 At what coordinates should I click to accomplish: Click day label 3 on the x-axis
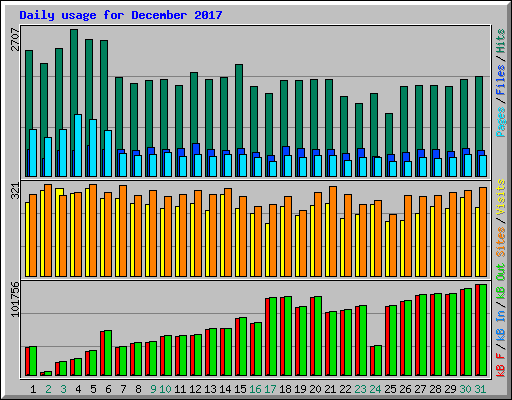tap(63, 389)
